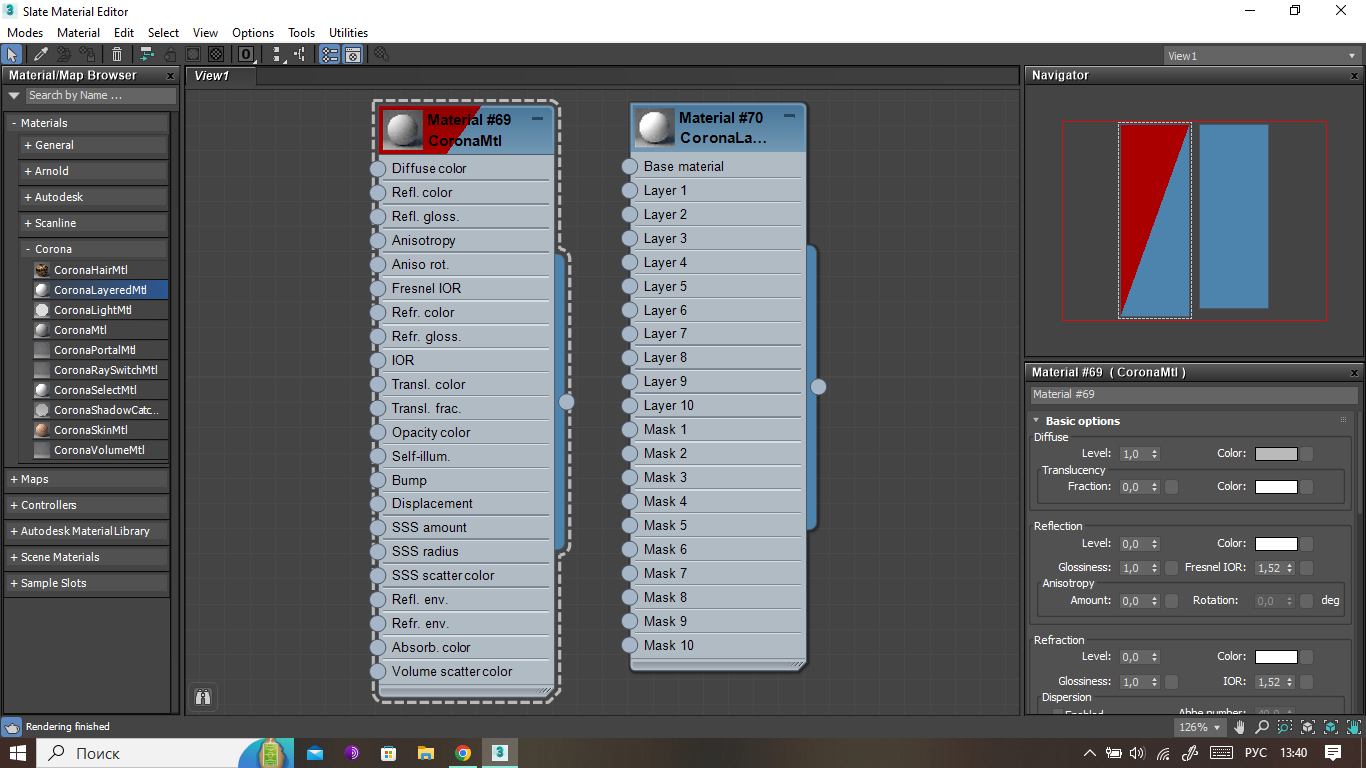Toggle the Parameter Editor panel icon
The height and width of the screenshot is (768, 1366).
(x=352, y=54)
